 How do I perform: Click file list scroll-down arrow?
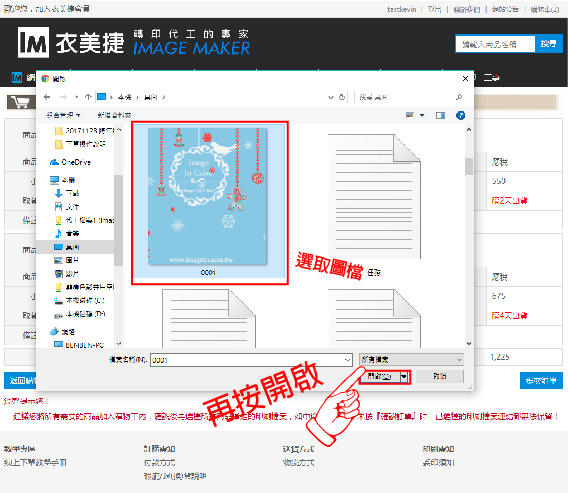click(469, 343)
